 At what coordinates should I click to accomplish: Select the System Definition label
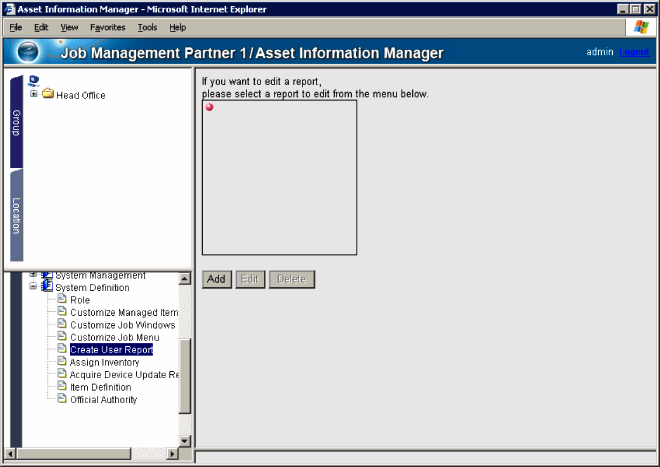point(92,288)
